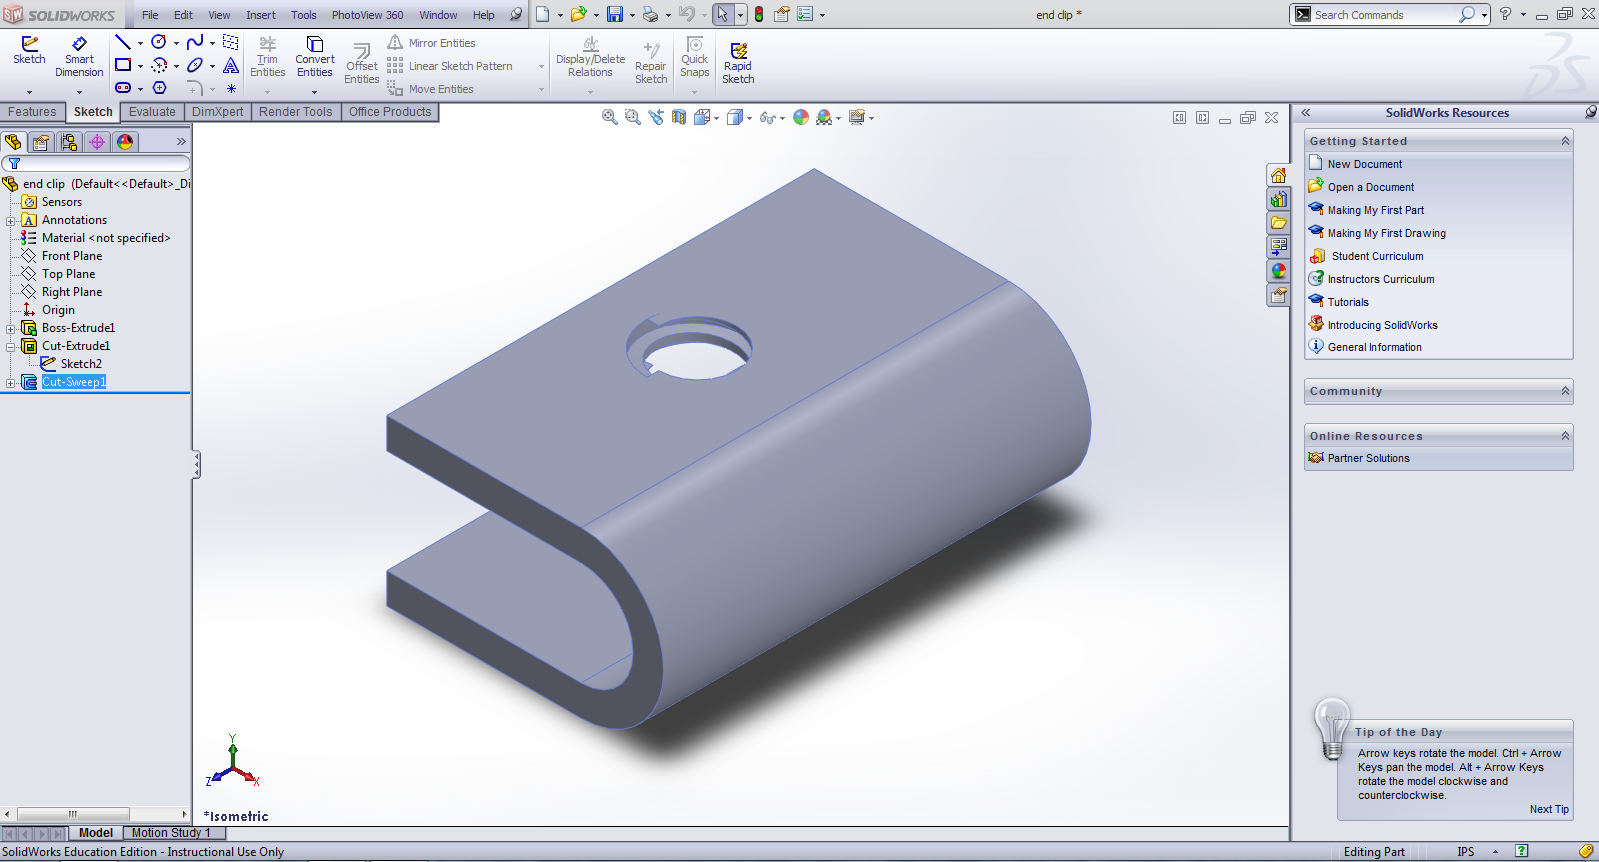Select the Straight Slot tool
Viewport: 1599px width, 862px height.
[x=123, y=88]
